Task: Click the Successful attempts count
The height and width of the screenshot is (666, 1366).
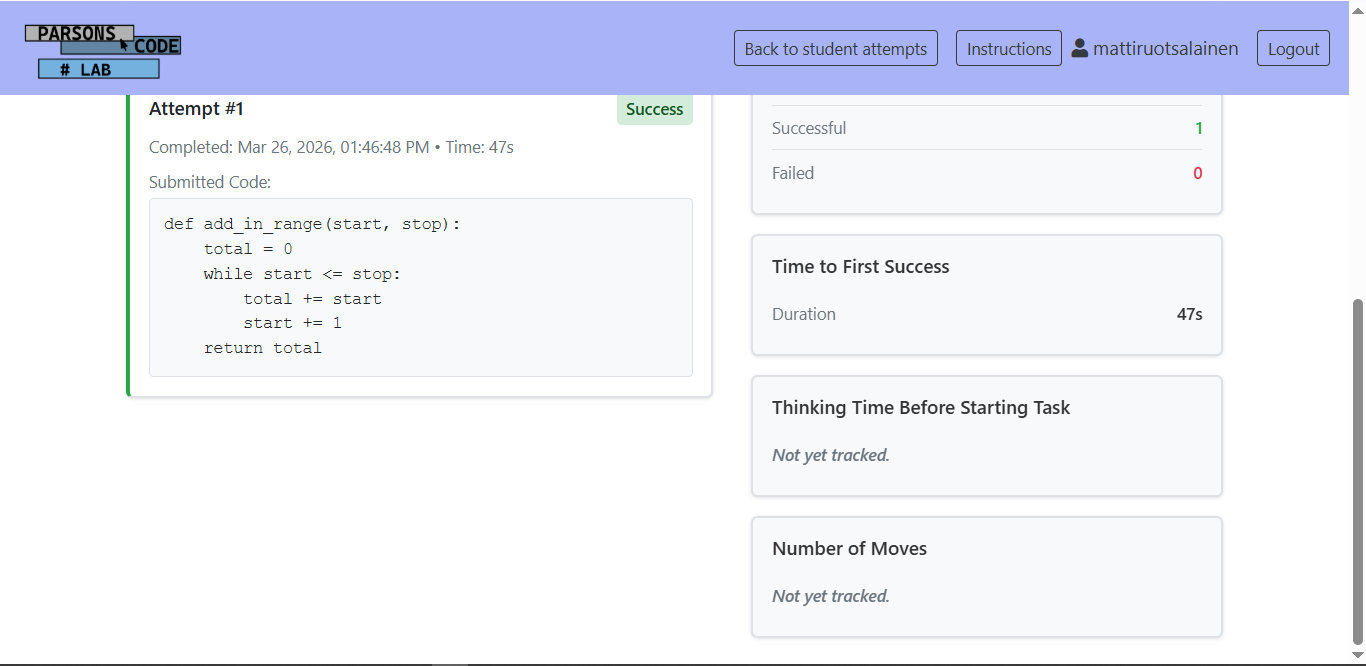Action: [1198, 128]
